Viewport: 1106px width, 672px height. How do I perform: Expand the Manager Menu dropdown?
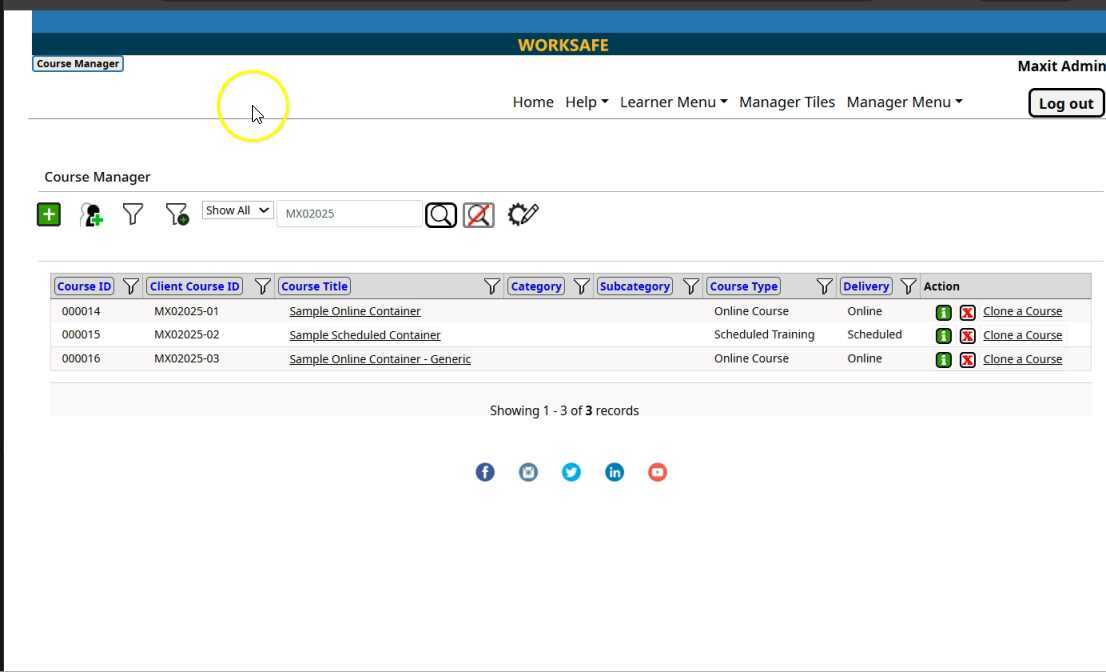904,102
